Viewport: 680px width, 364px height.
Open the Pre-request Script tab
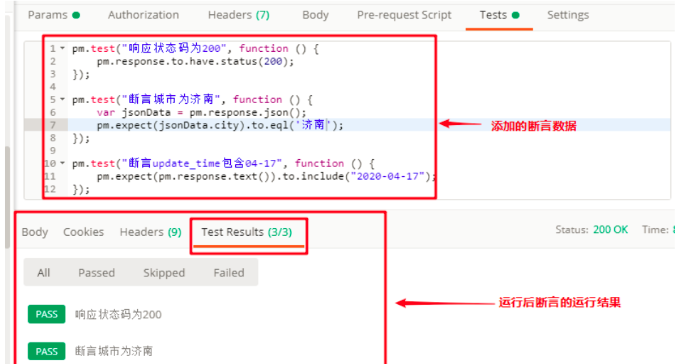[x=404, y=15]
